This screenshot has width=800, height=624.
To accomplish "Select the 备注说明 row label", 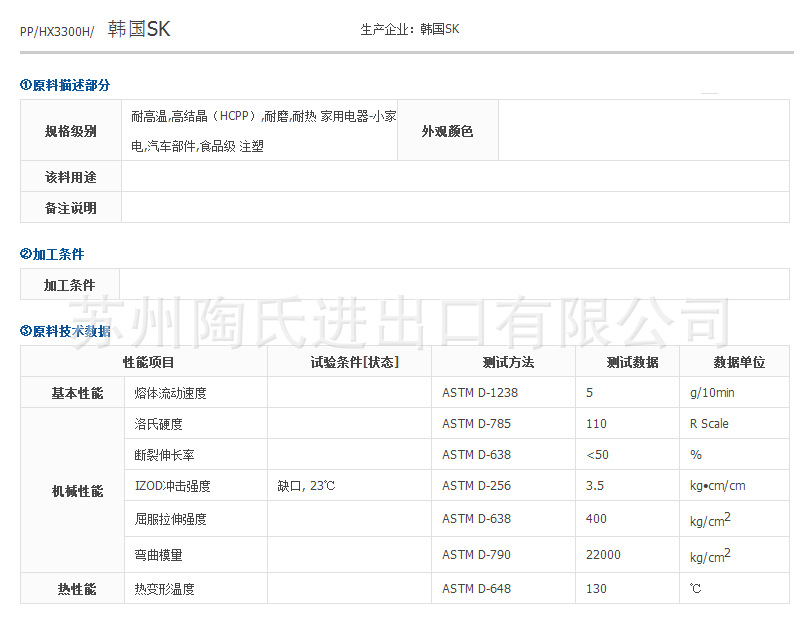I will click(71, 208).
